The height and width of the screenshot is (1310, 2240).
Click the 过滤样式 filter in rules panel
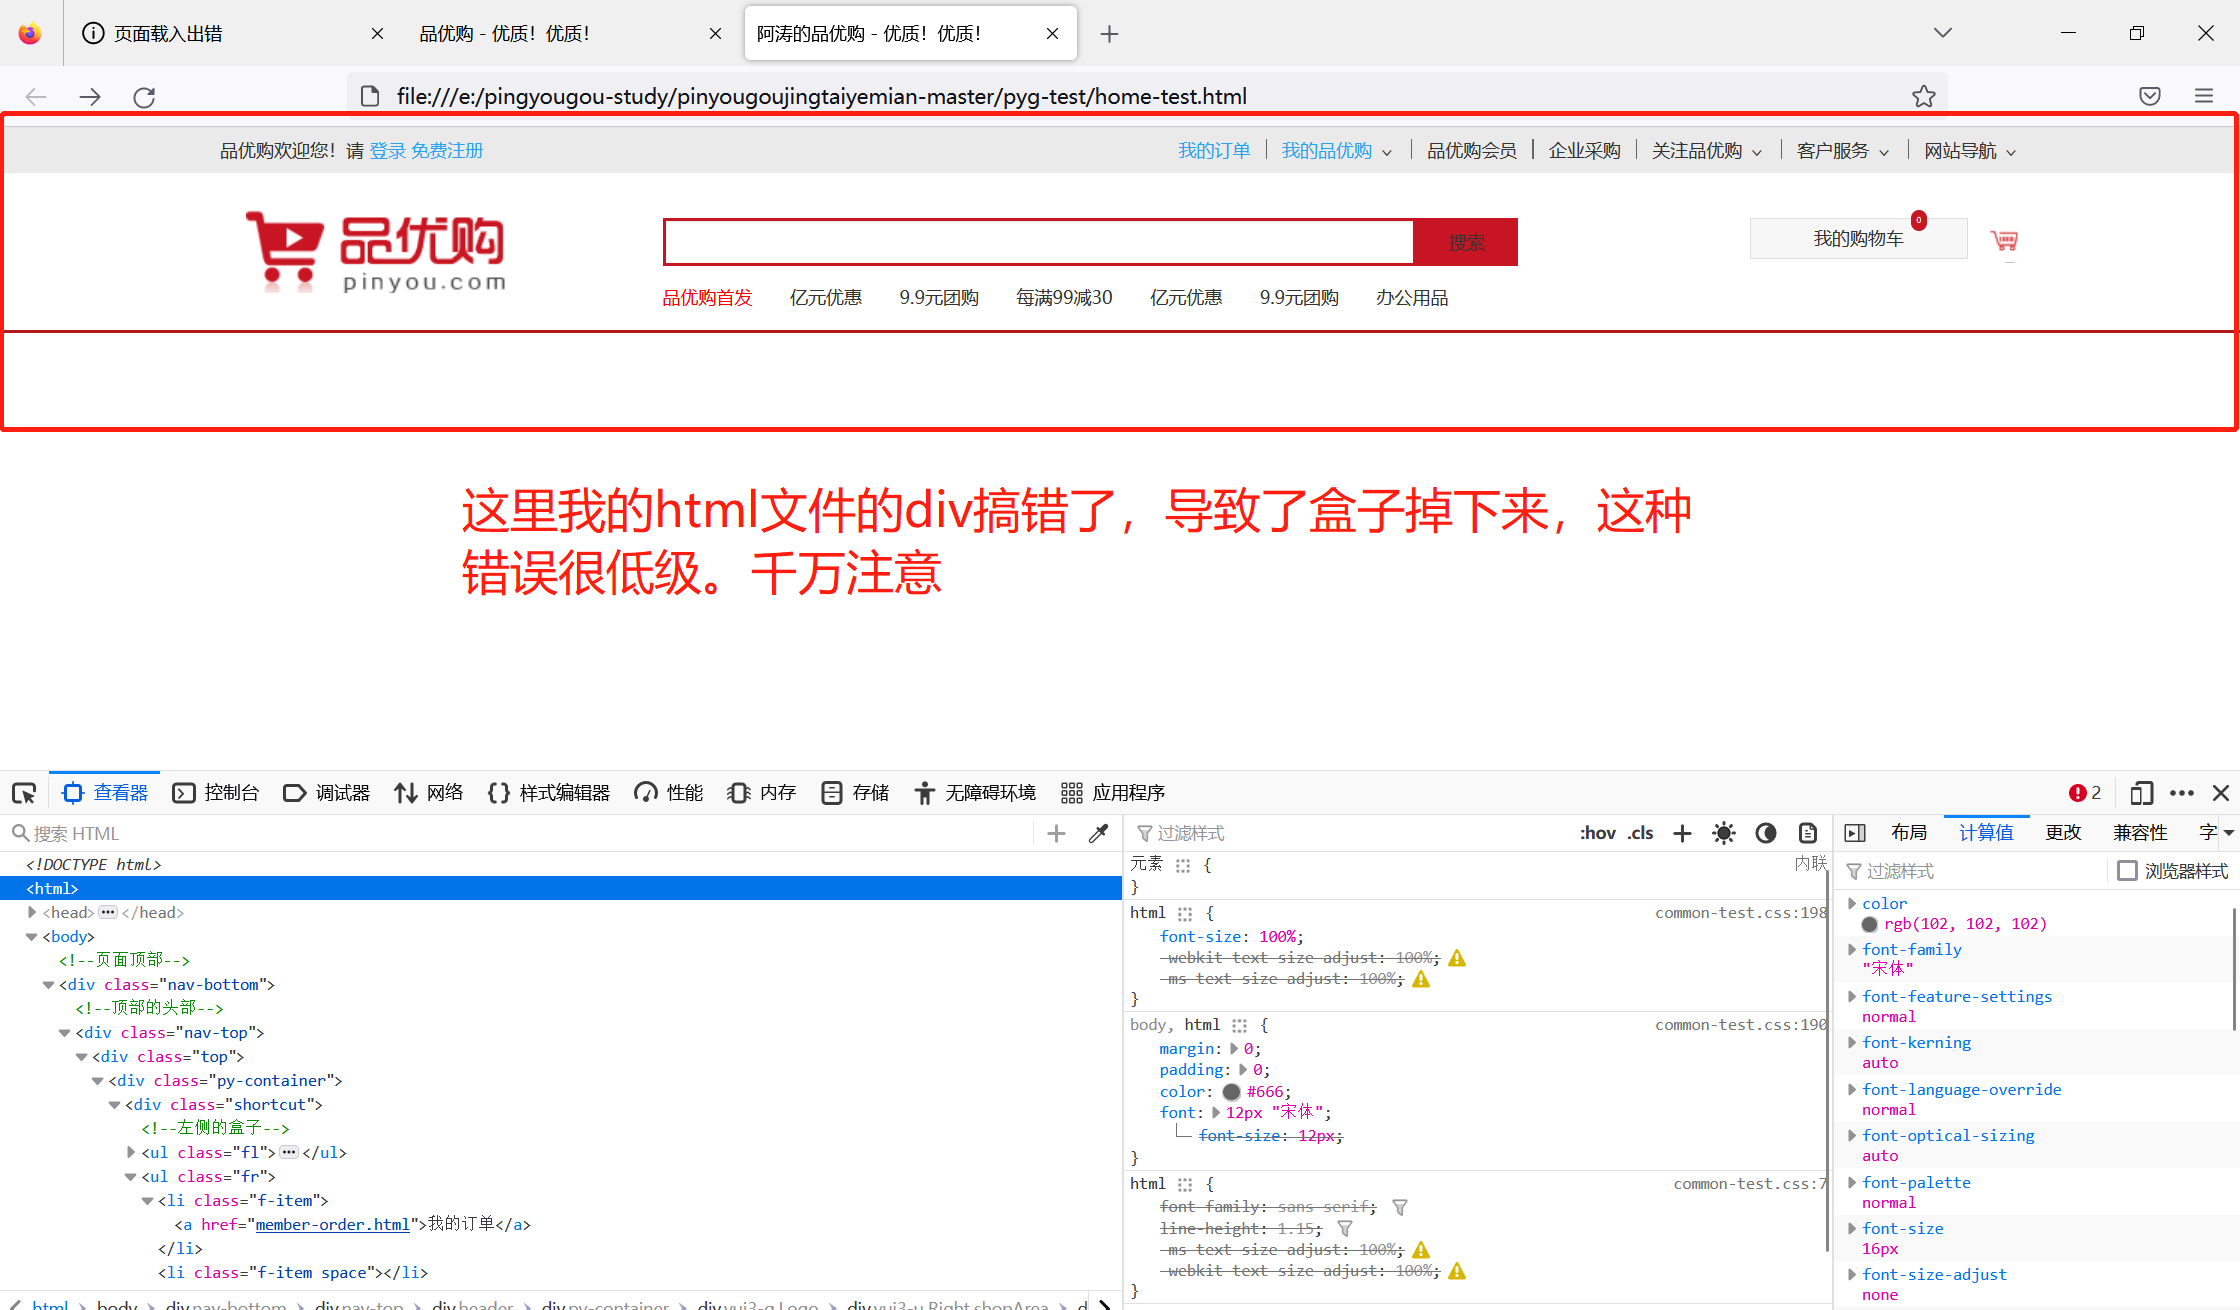tap(1350, 833)
